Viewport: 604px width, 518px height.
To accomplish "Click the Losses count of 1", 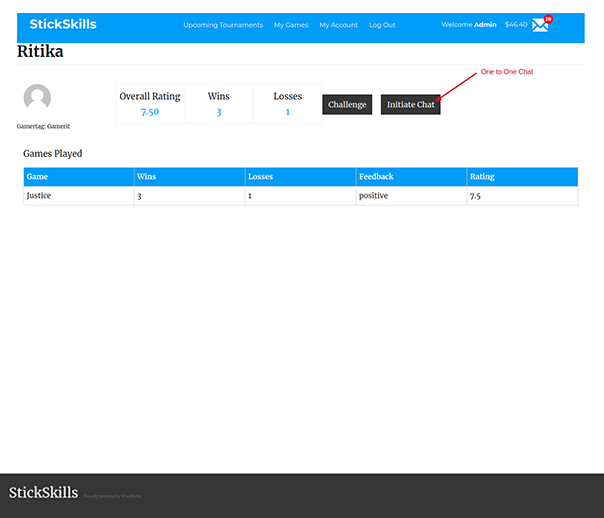I will click(x=287, y=112).
